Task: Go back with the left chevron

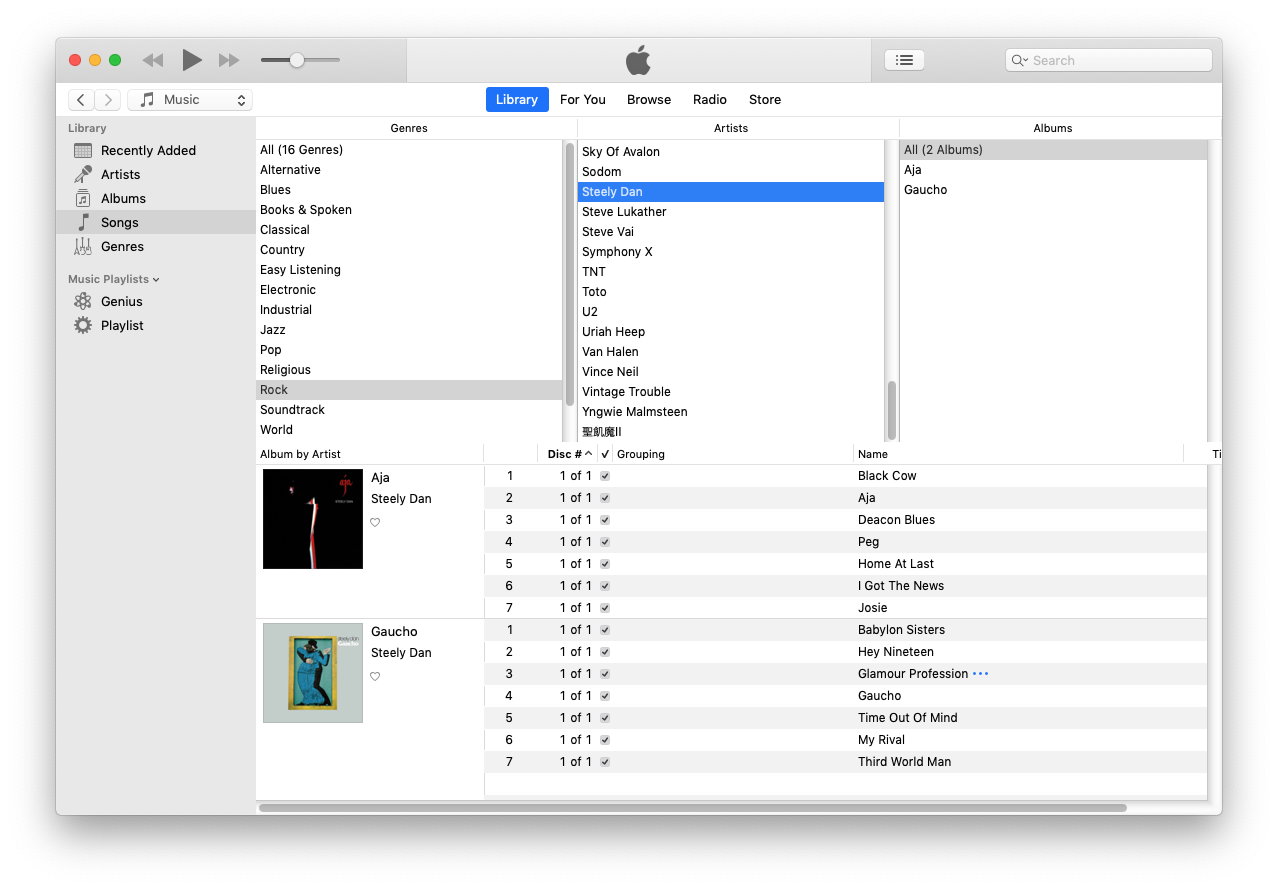Action: pos(81,100)
